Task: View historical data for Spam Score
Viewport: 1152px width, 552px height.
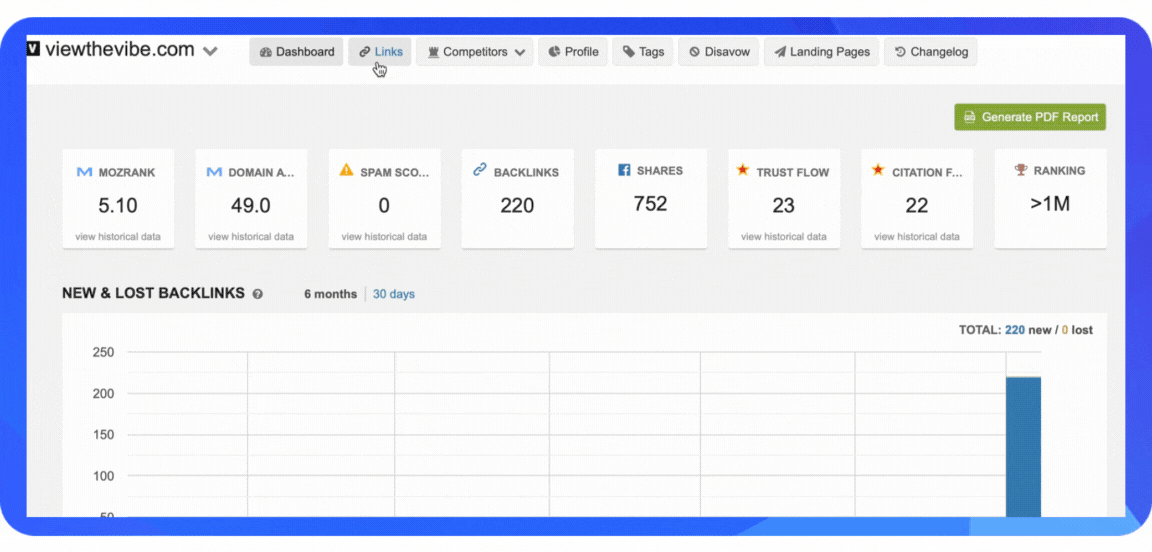Action: 384,237
